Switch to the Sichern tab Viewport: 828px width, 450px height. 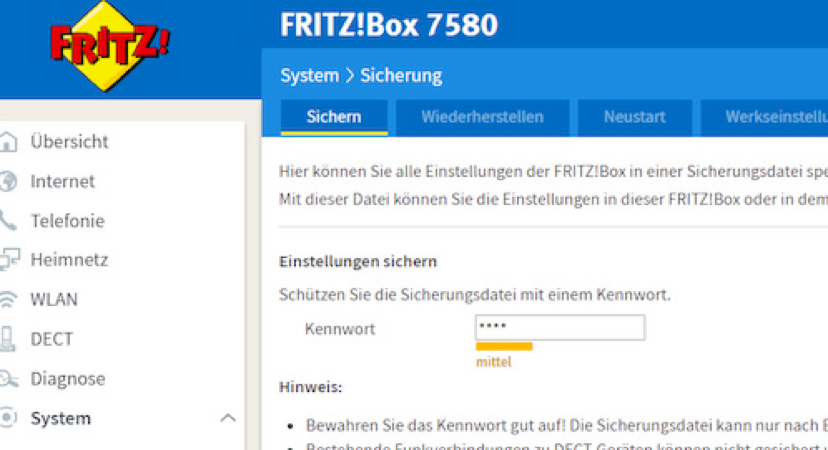(x=333, y=117)
